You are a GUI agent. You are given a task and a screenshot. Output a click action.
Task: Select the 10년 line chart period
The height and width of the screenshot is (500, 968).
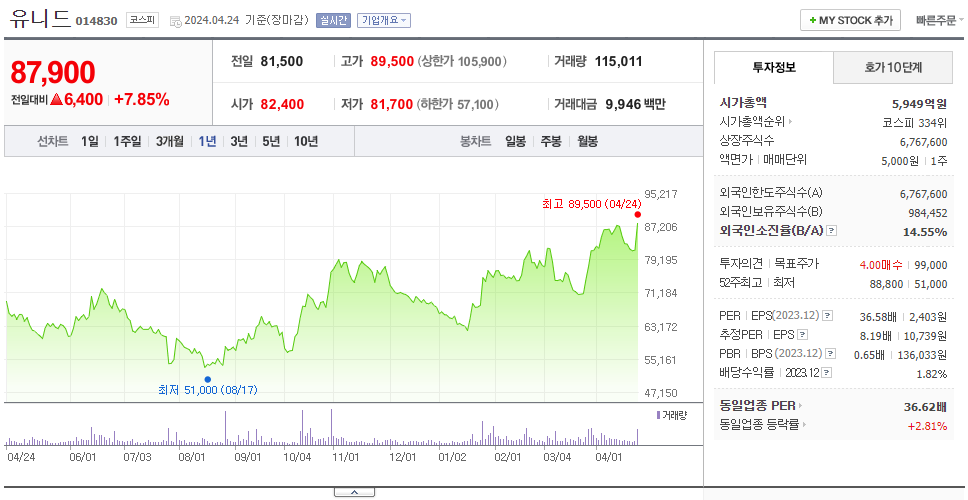pyautogui.click(x=306, y=141)
